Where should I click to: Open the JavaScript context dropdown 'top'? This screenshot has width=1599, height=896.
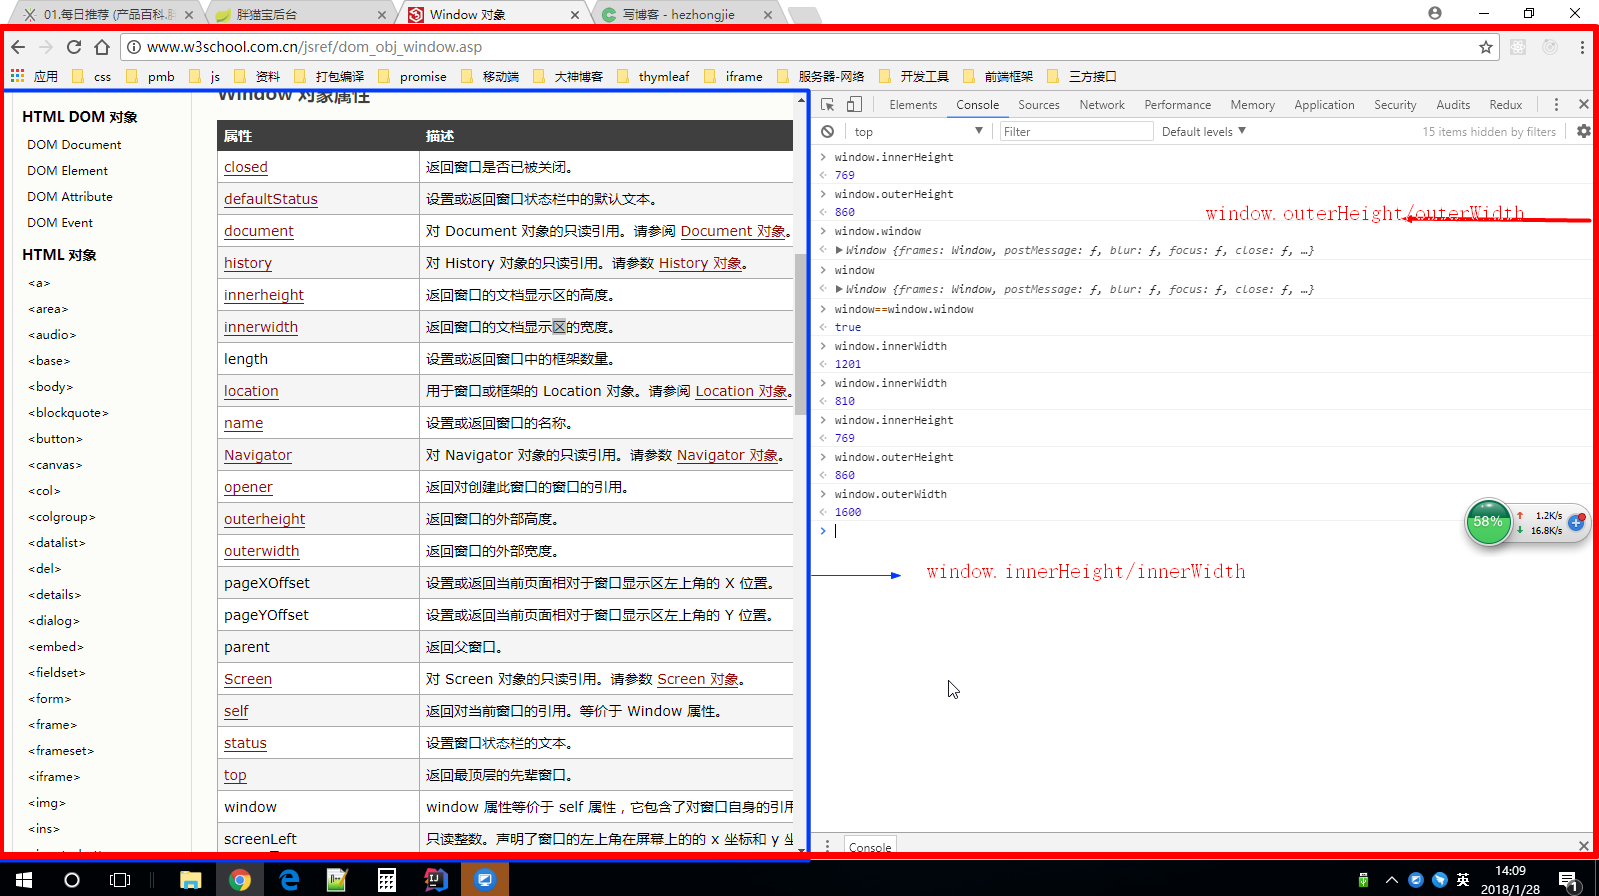click(x=918, y=131)
